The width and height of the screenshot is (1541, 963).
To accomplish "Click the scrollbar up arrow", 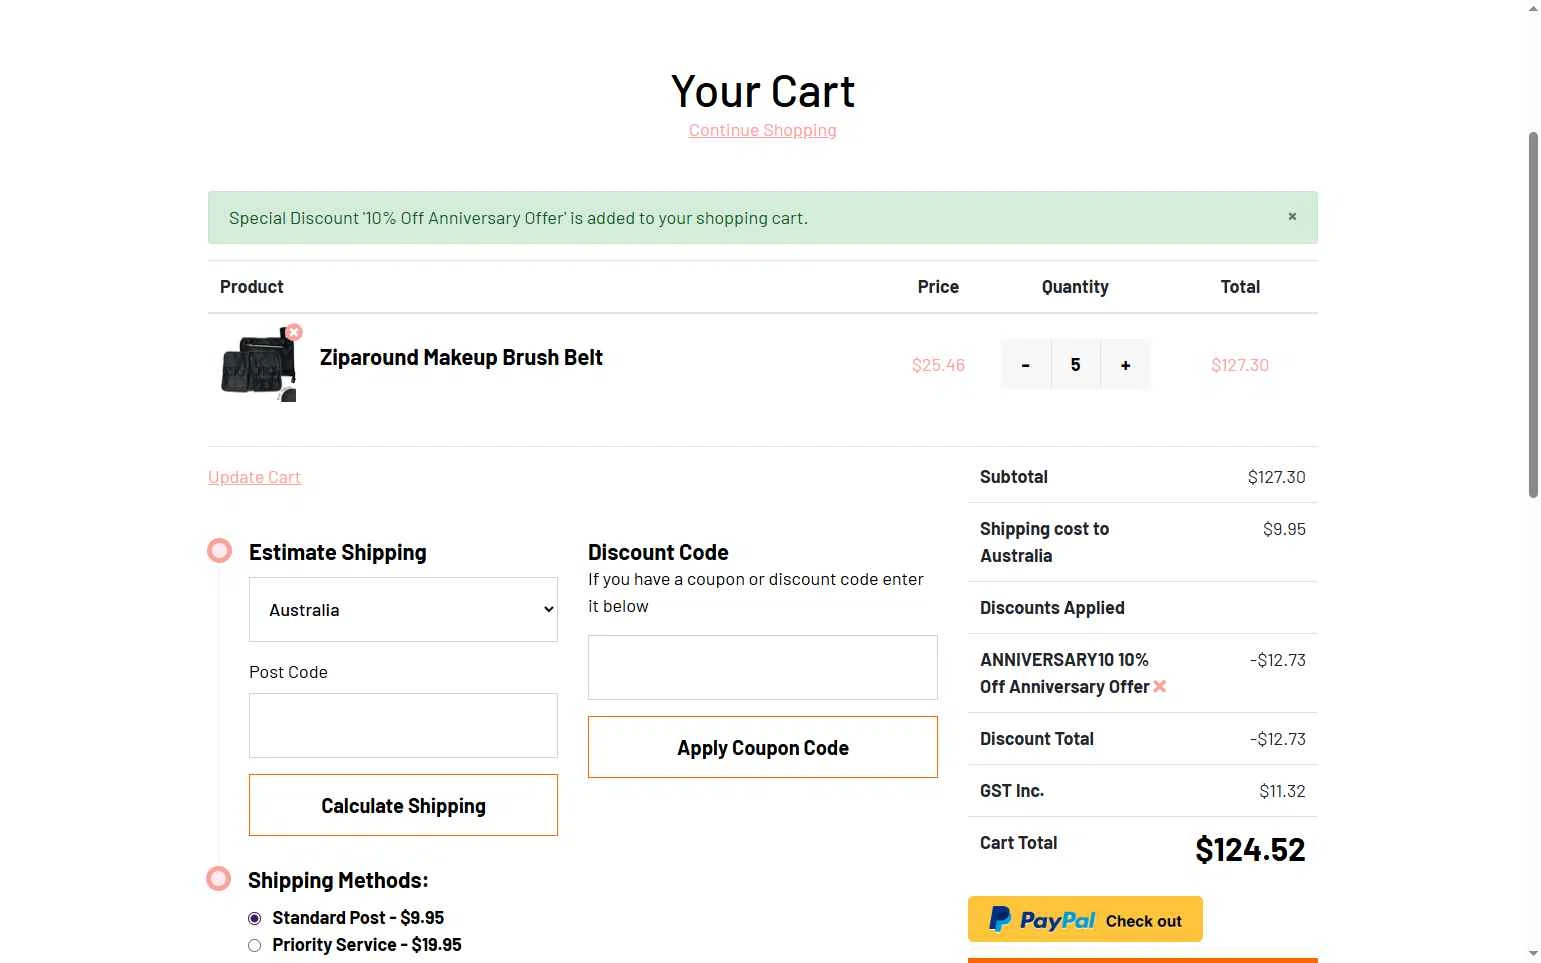I will (1533, 9).
